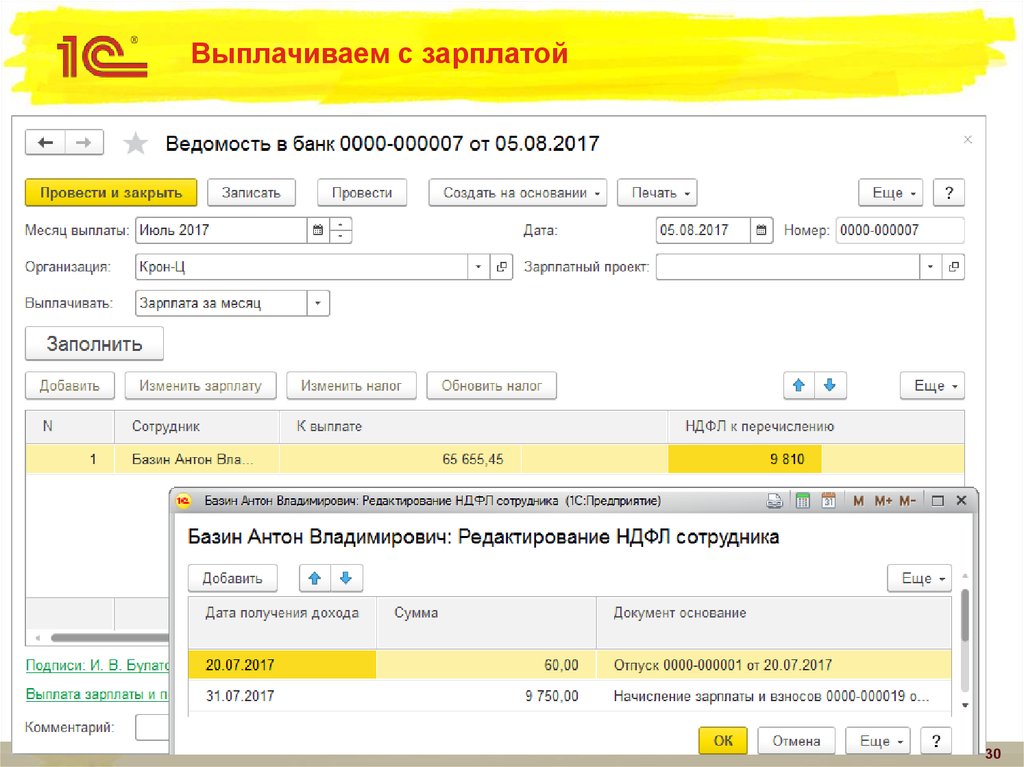The width and height of the screenshot is (1024, 767).
Task: Open the Организация selection dropdown
Action: [x=478, y=267]
